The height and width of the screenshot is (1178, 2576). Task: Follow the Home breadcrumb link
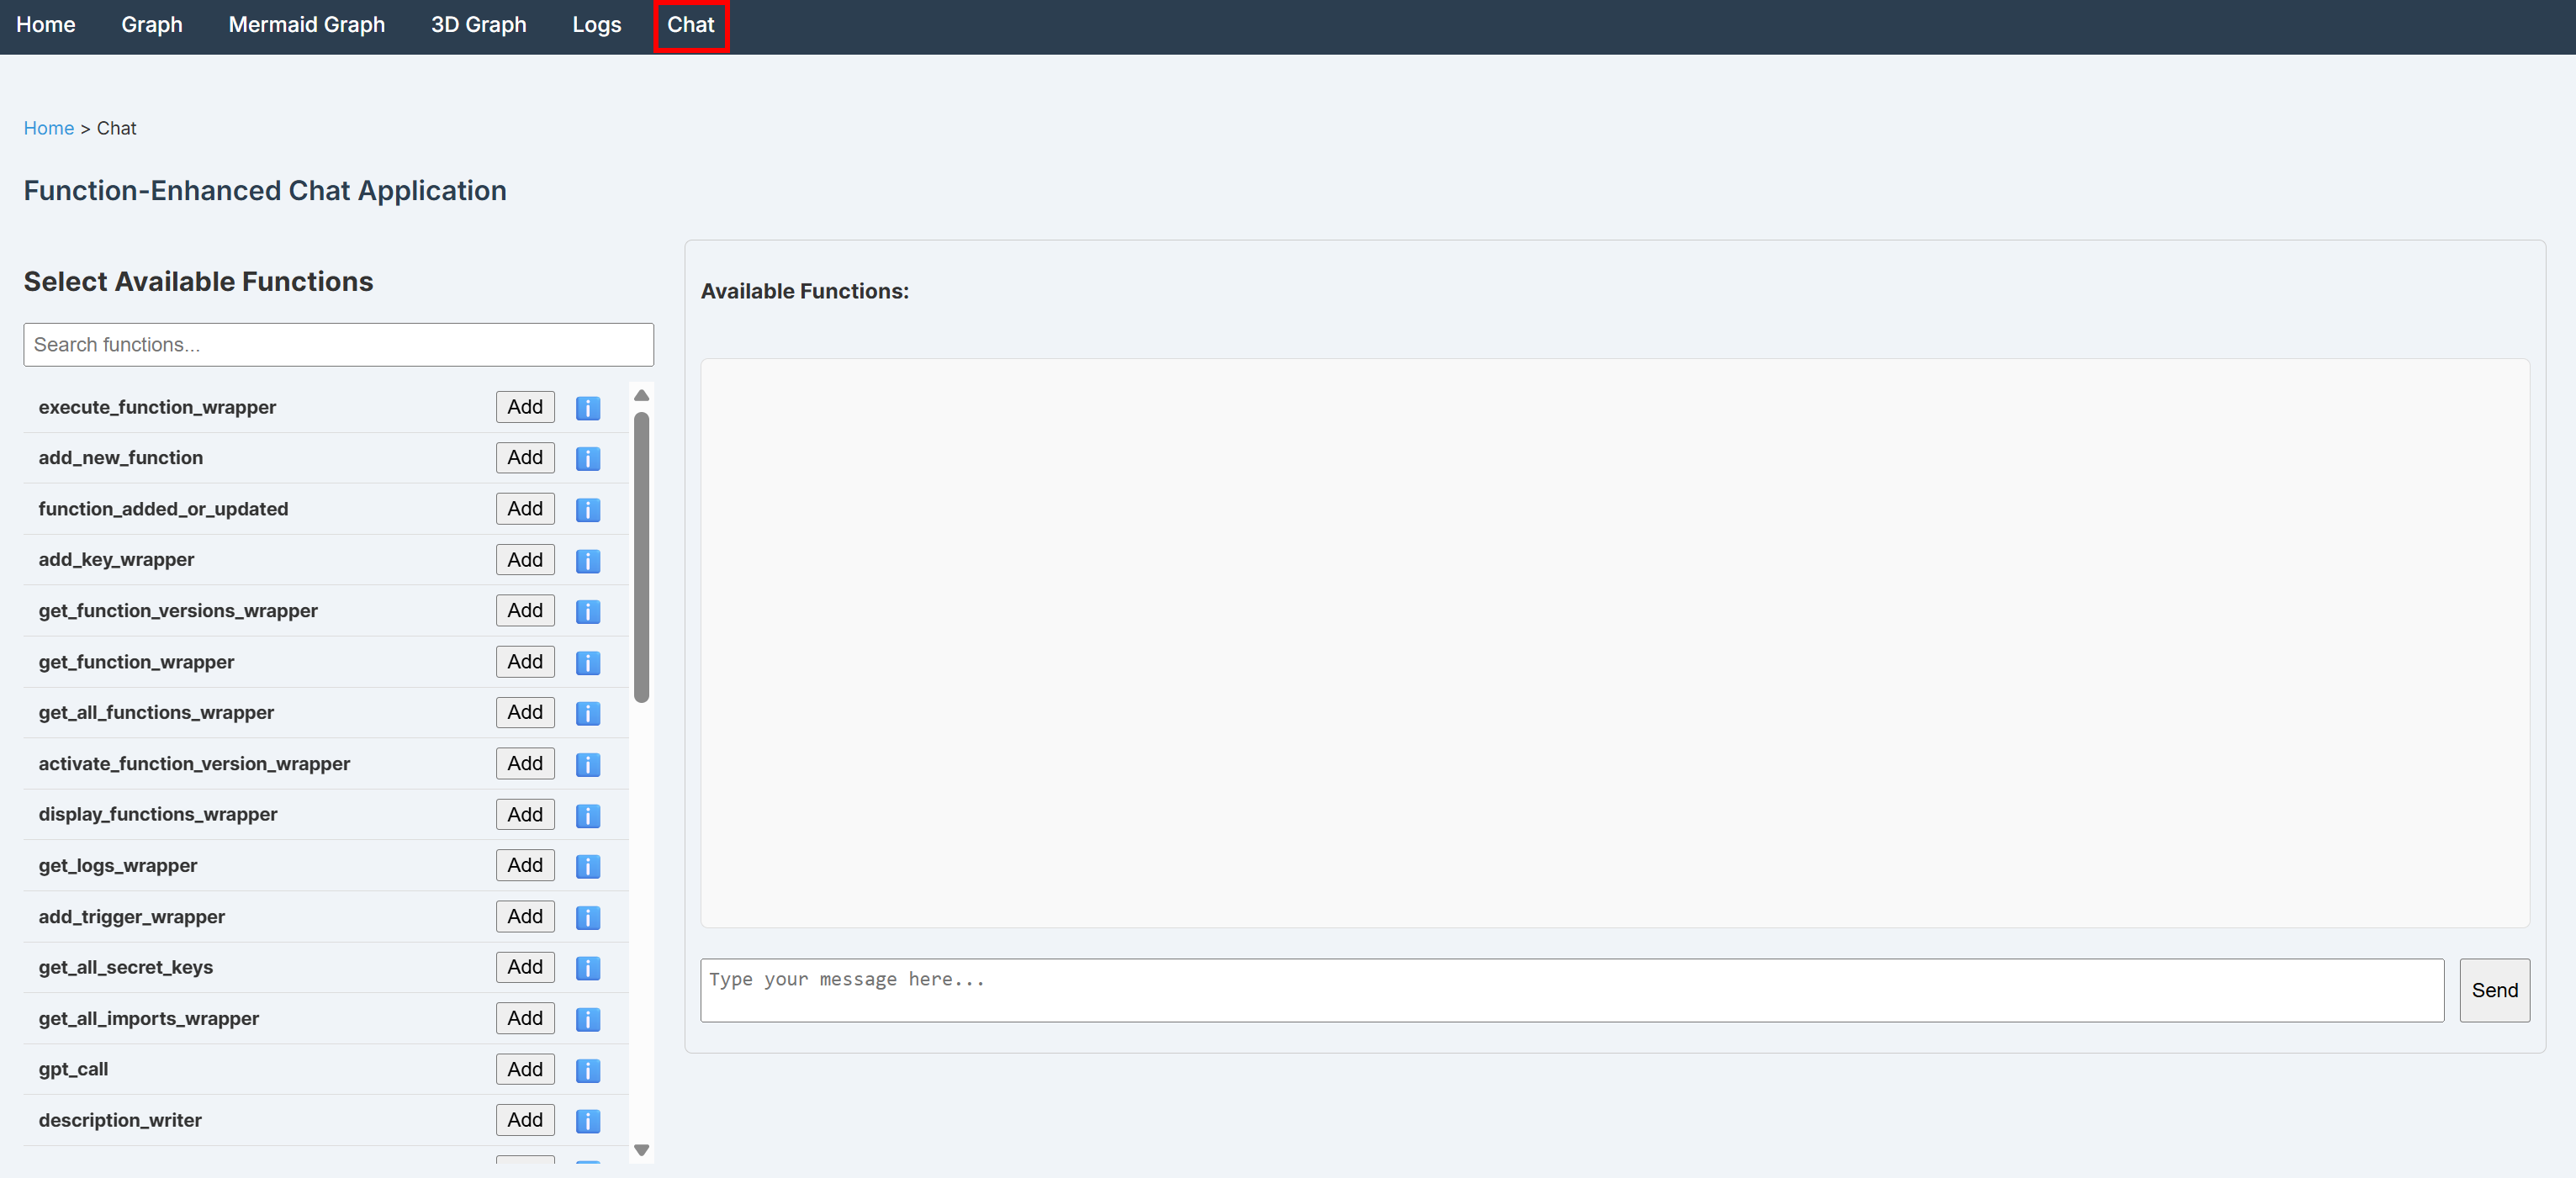48,128
